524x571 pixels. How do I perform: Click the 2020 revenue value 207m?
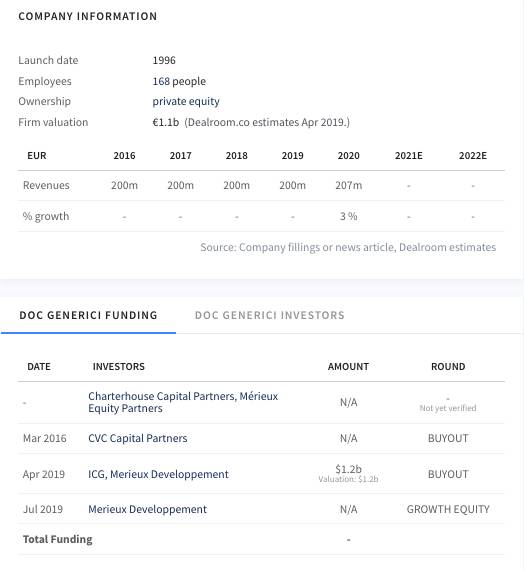348,185
